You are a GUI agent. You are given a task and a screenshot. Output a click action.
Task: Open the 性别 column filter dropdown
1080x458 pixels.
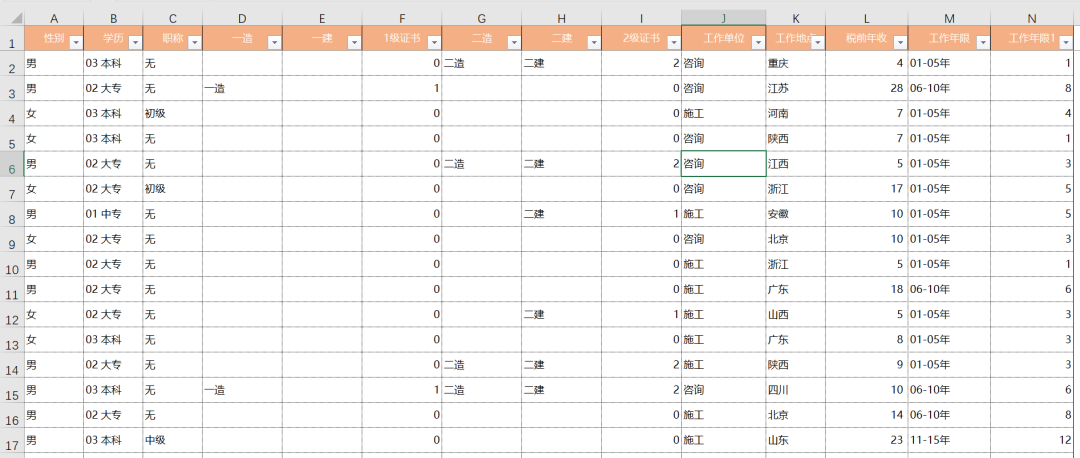click(74, 42)
